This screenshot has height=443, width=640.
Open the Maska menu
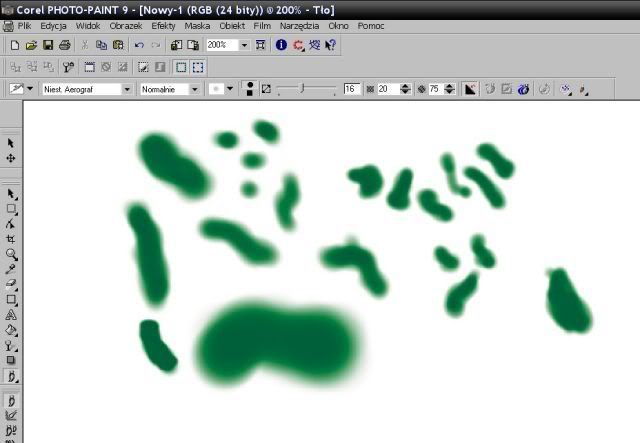pos(198,24)
